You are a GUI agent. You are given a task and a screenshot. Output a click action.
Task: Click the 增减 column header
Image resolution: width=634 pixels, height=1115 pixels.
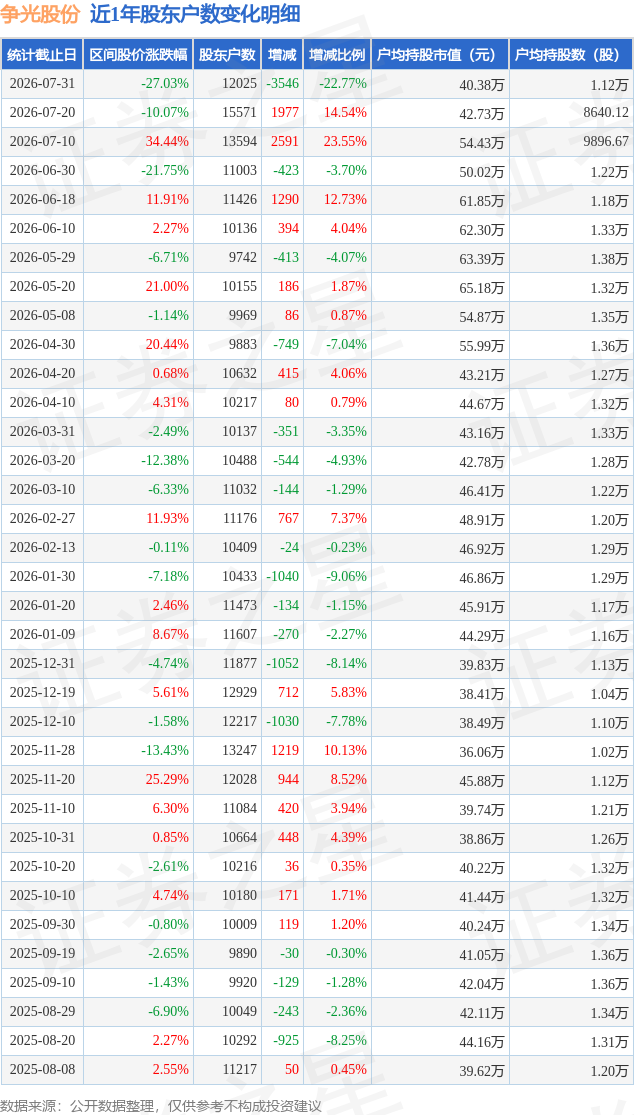coord(281,55)
